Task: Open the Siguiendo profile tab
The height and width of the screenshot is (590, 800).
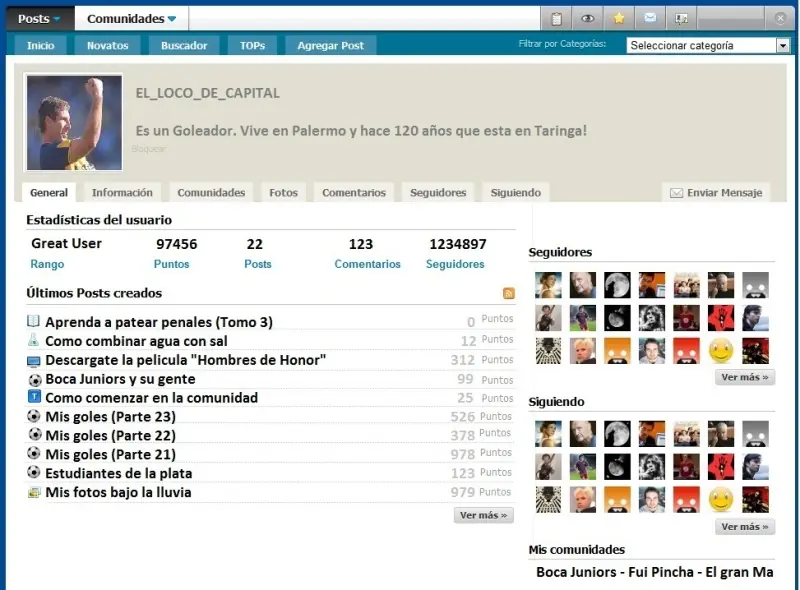Action: 515,193
